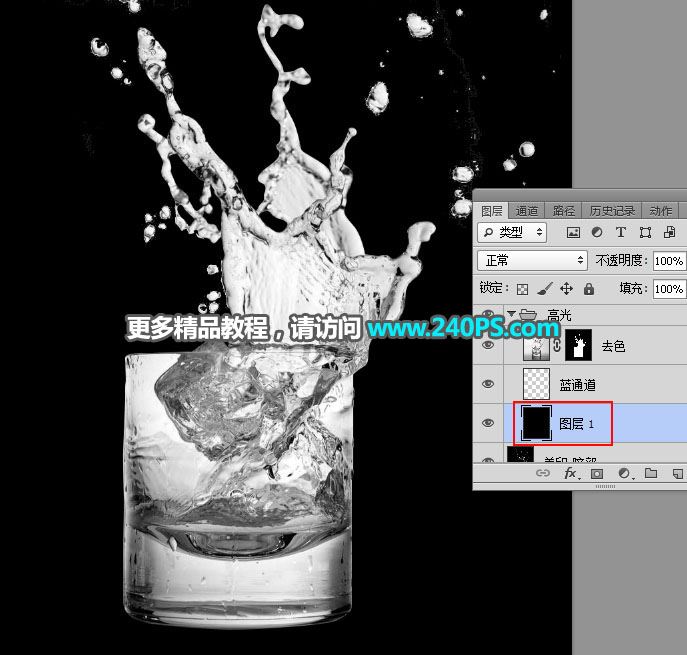
Task: Switch to the 通道 tab
Action: (527, 211)
